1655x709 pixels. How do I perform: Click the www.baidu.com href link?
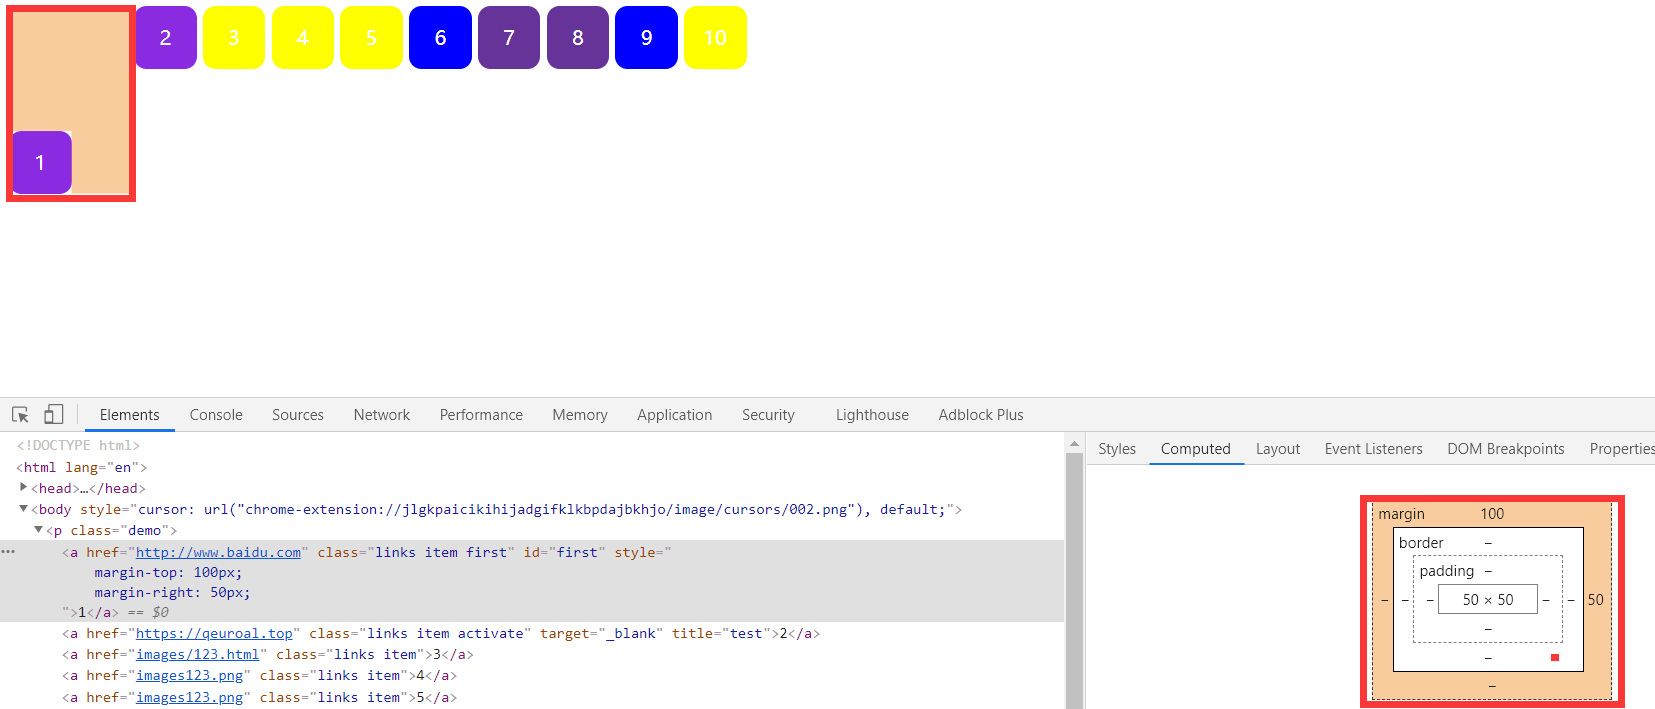(x=218, y=552)
